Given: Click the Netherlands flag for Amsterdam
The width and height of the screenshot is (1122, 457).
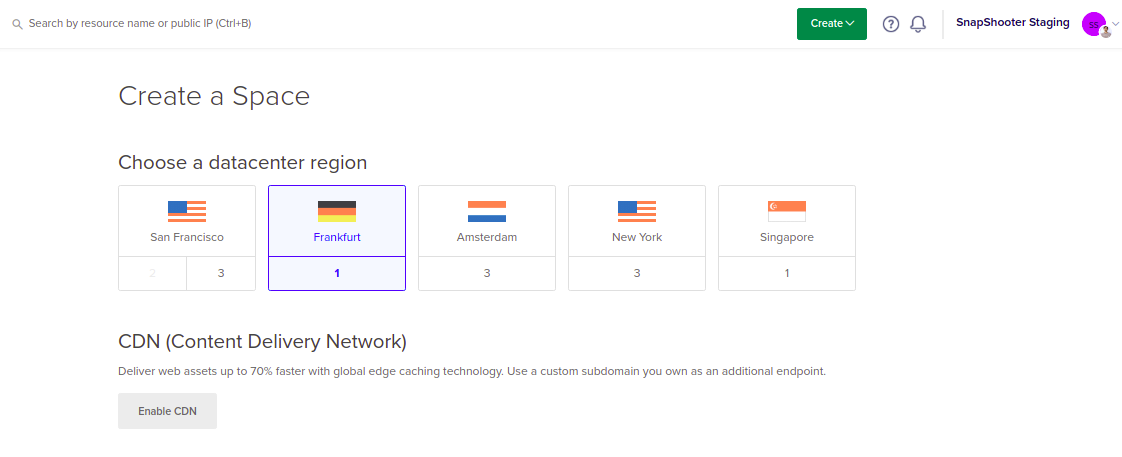Looking at the screenshot, I should (x=487, y=212).
